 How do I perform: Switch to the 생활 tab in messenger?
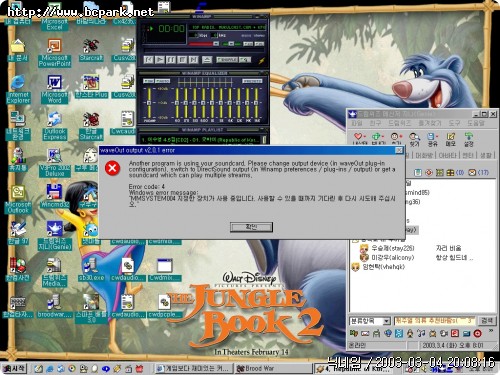[485, 155]
